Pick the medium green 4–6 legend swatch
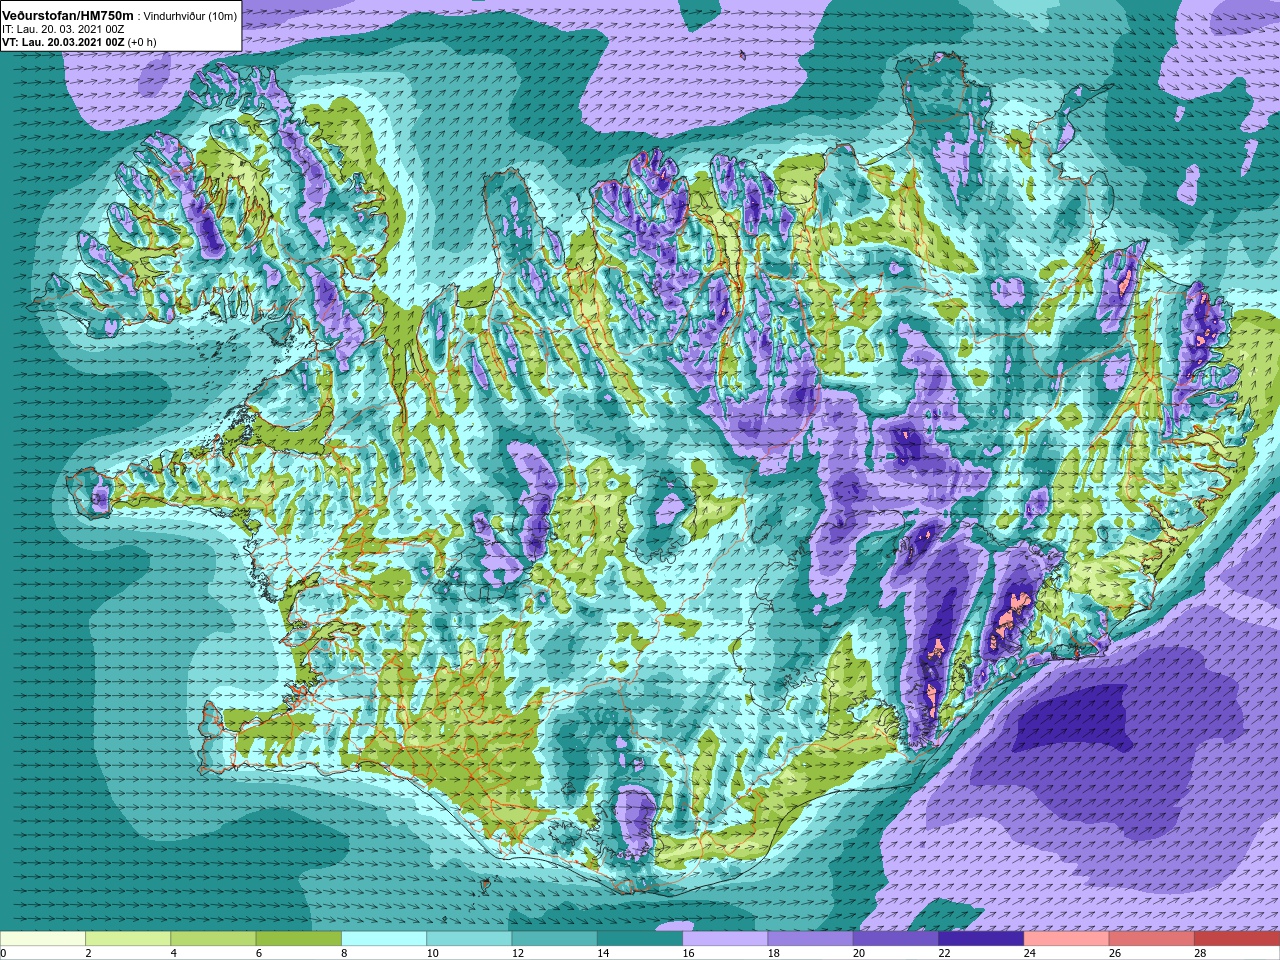 click(213, 939)
